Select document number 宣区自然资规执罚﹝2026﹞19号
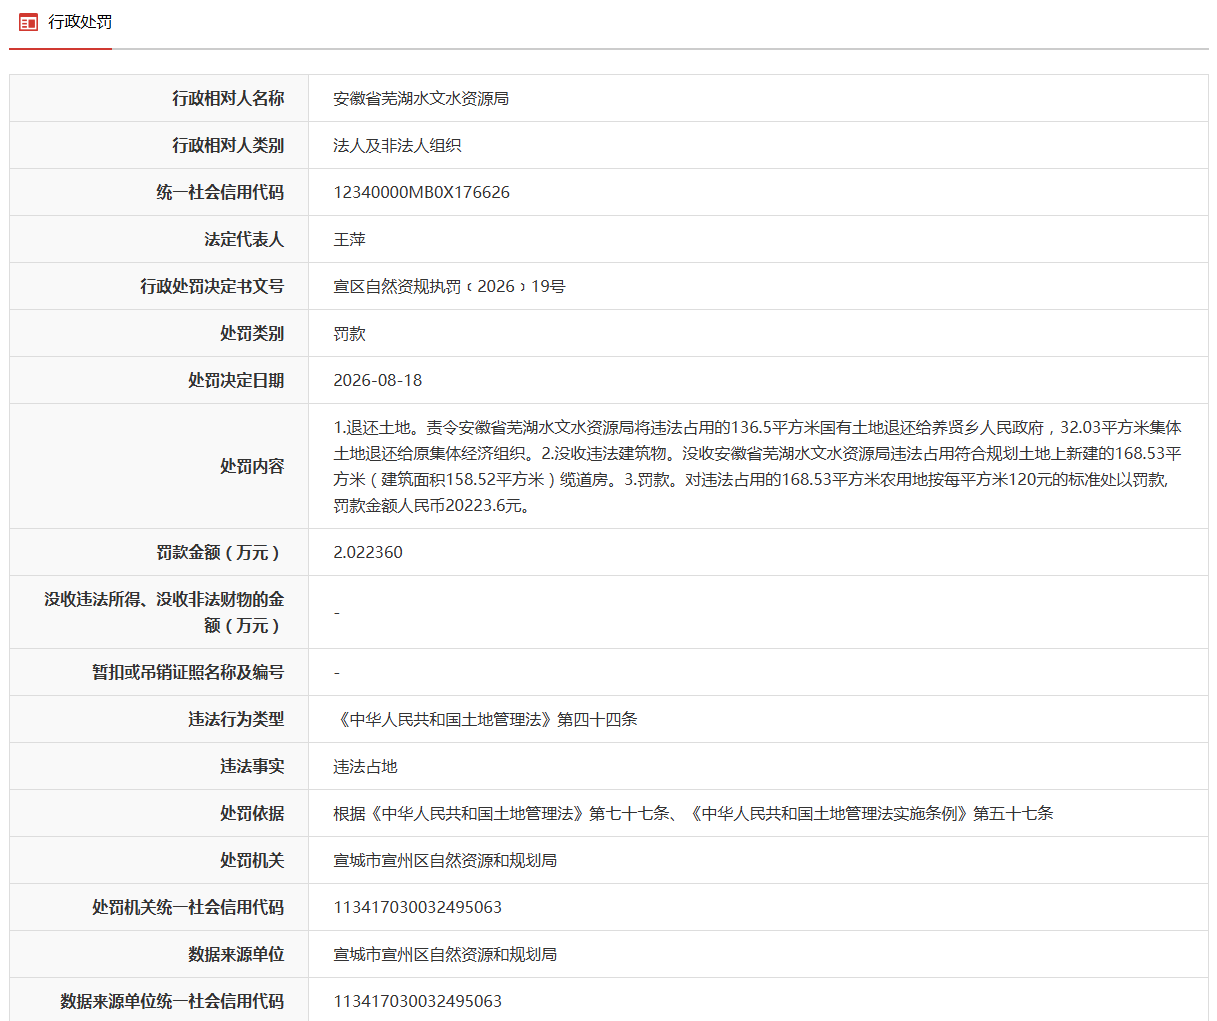Viewport: 1217px width, 1021px height. pyautogui.click(x=449, y=286)
